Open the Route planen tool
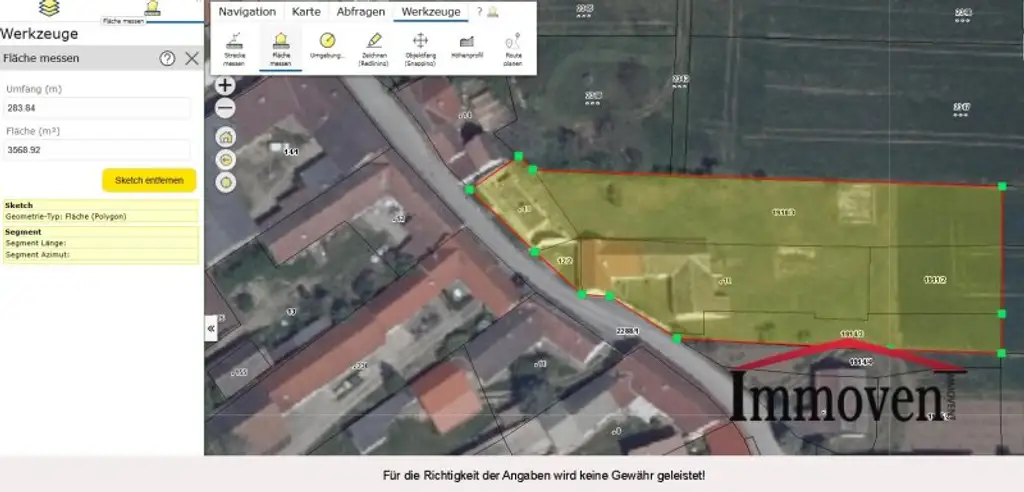This screenshot has width=1024, height=492. coord(513,47)
